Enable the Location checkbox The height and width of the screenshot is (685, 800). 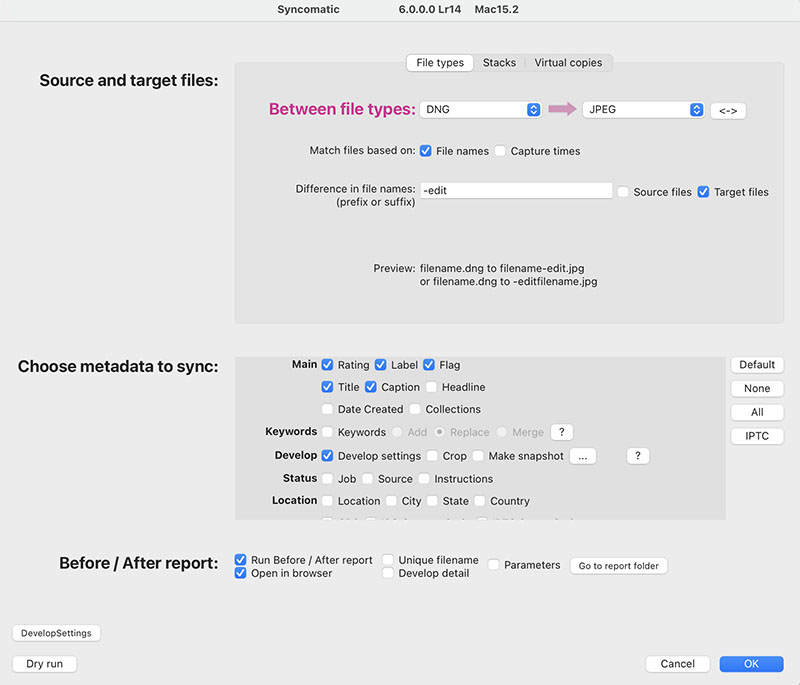[x=328, y=501]
